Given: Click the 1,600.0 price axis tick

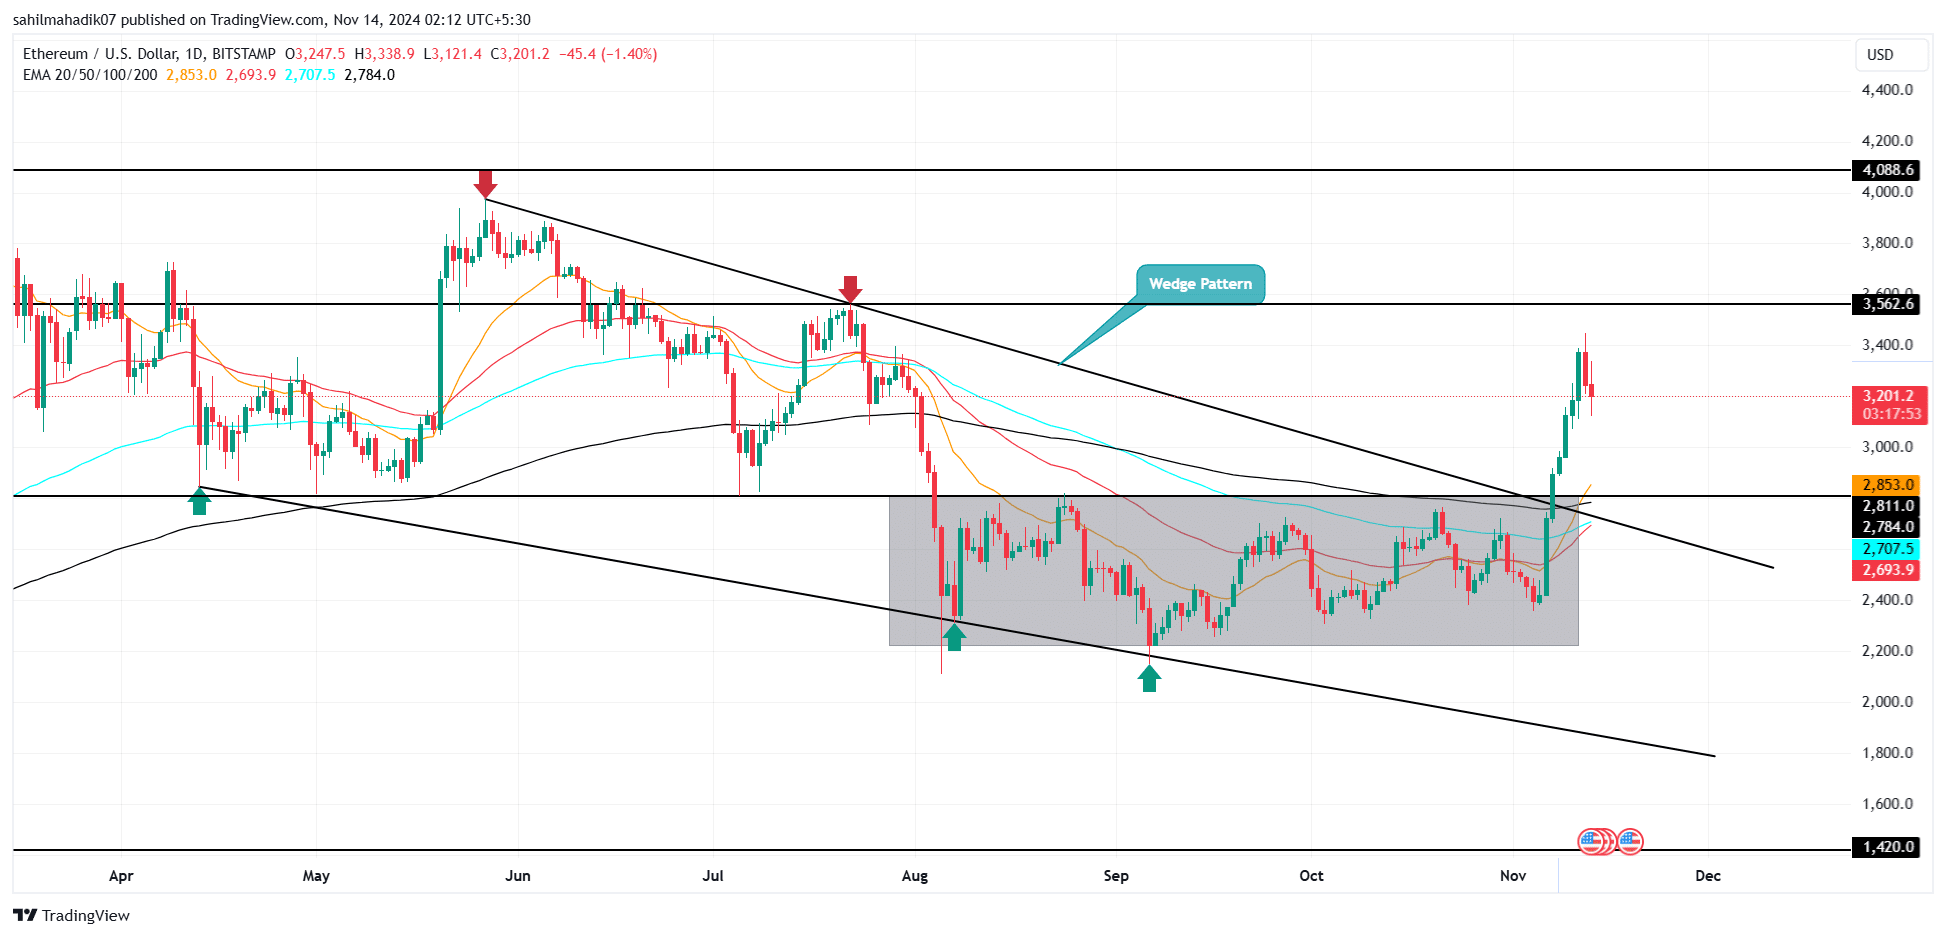Looking at the screenshot, I should (1887, 804).
